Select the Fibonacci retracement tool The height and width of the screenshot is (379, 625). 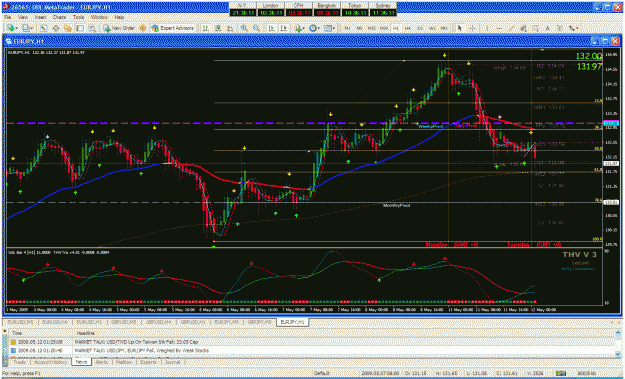pos(535,28)
